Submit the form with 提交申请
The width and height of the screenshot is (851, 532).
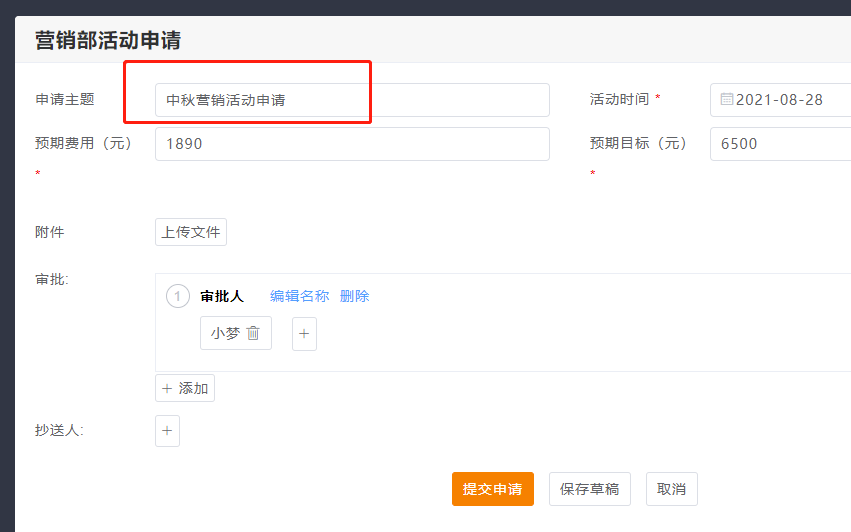(492, 489)
